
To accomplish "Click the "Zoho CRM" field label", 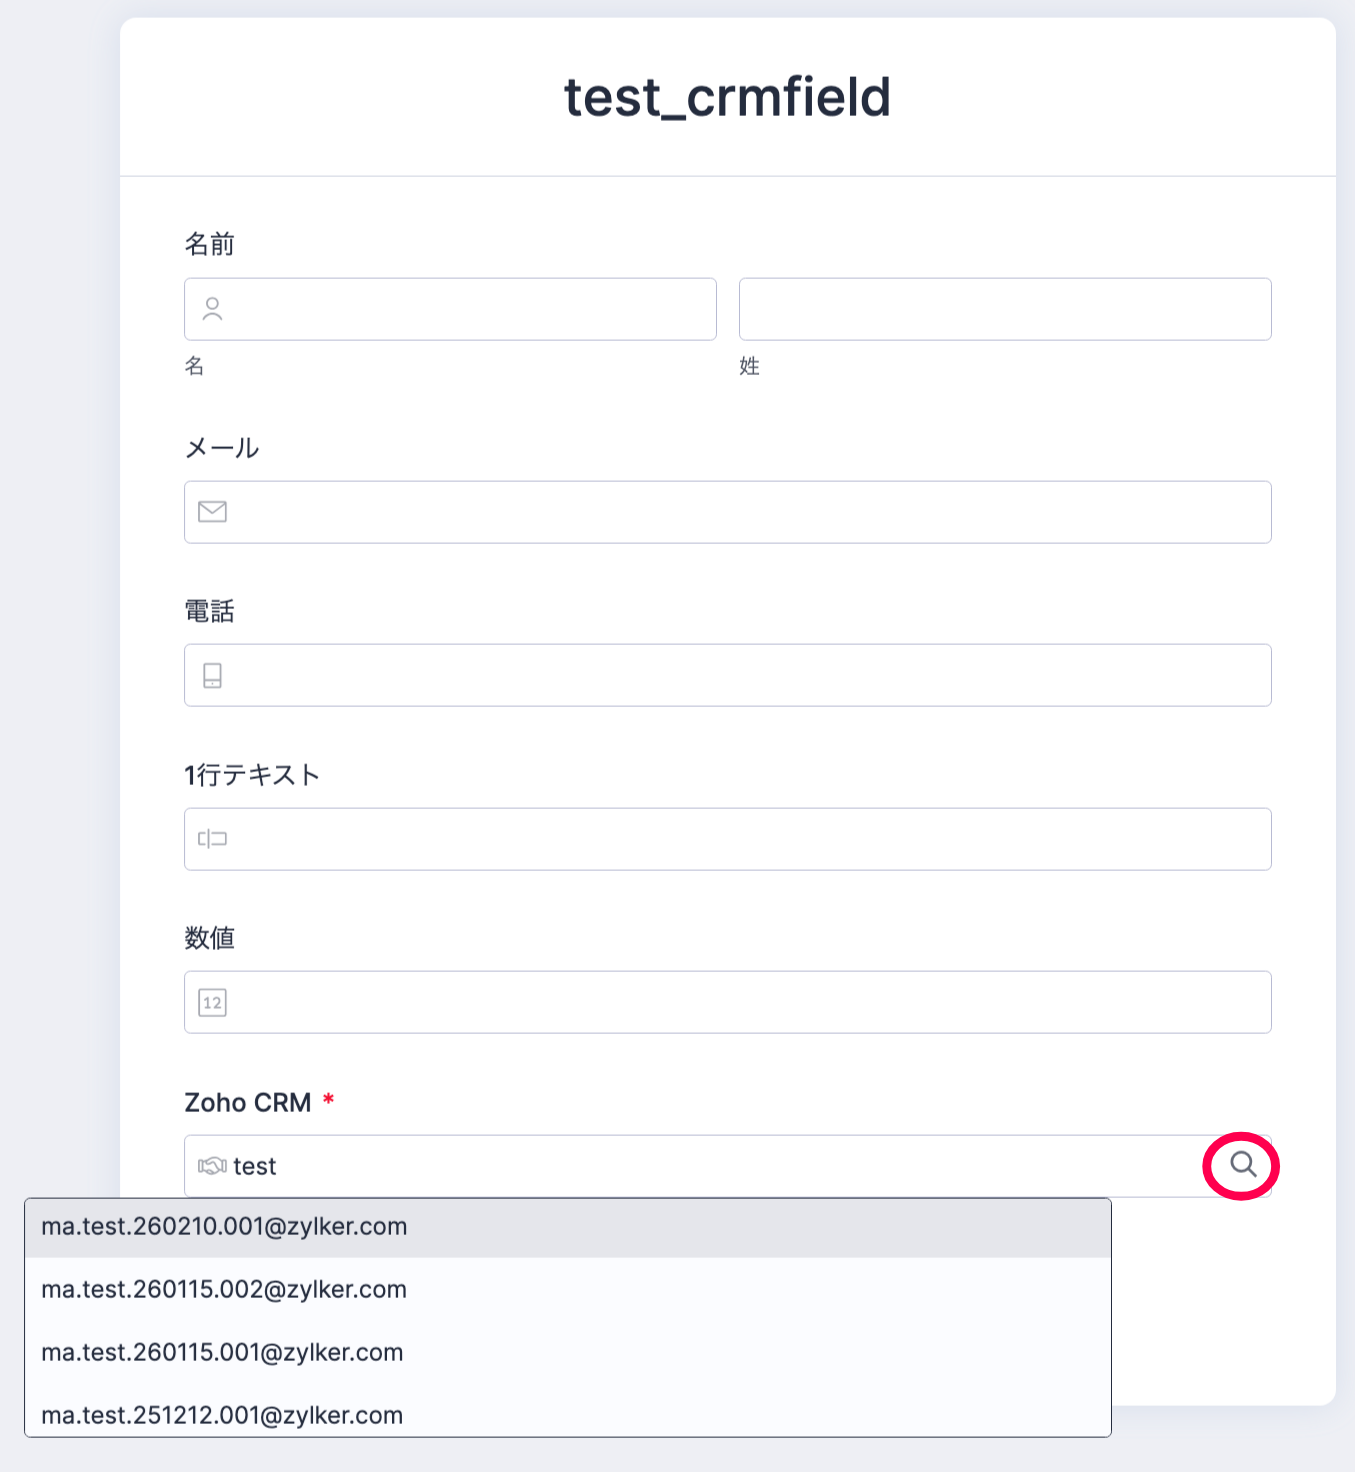I will (248, 1103).
